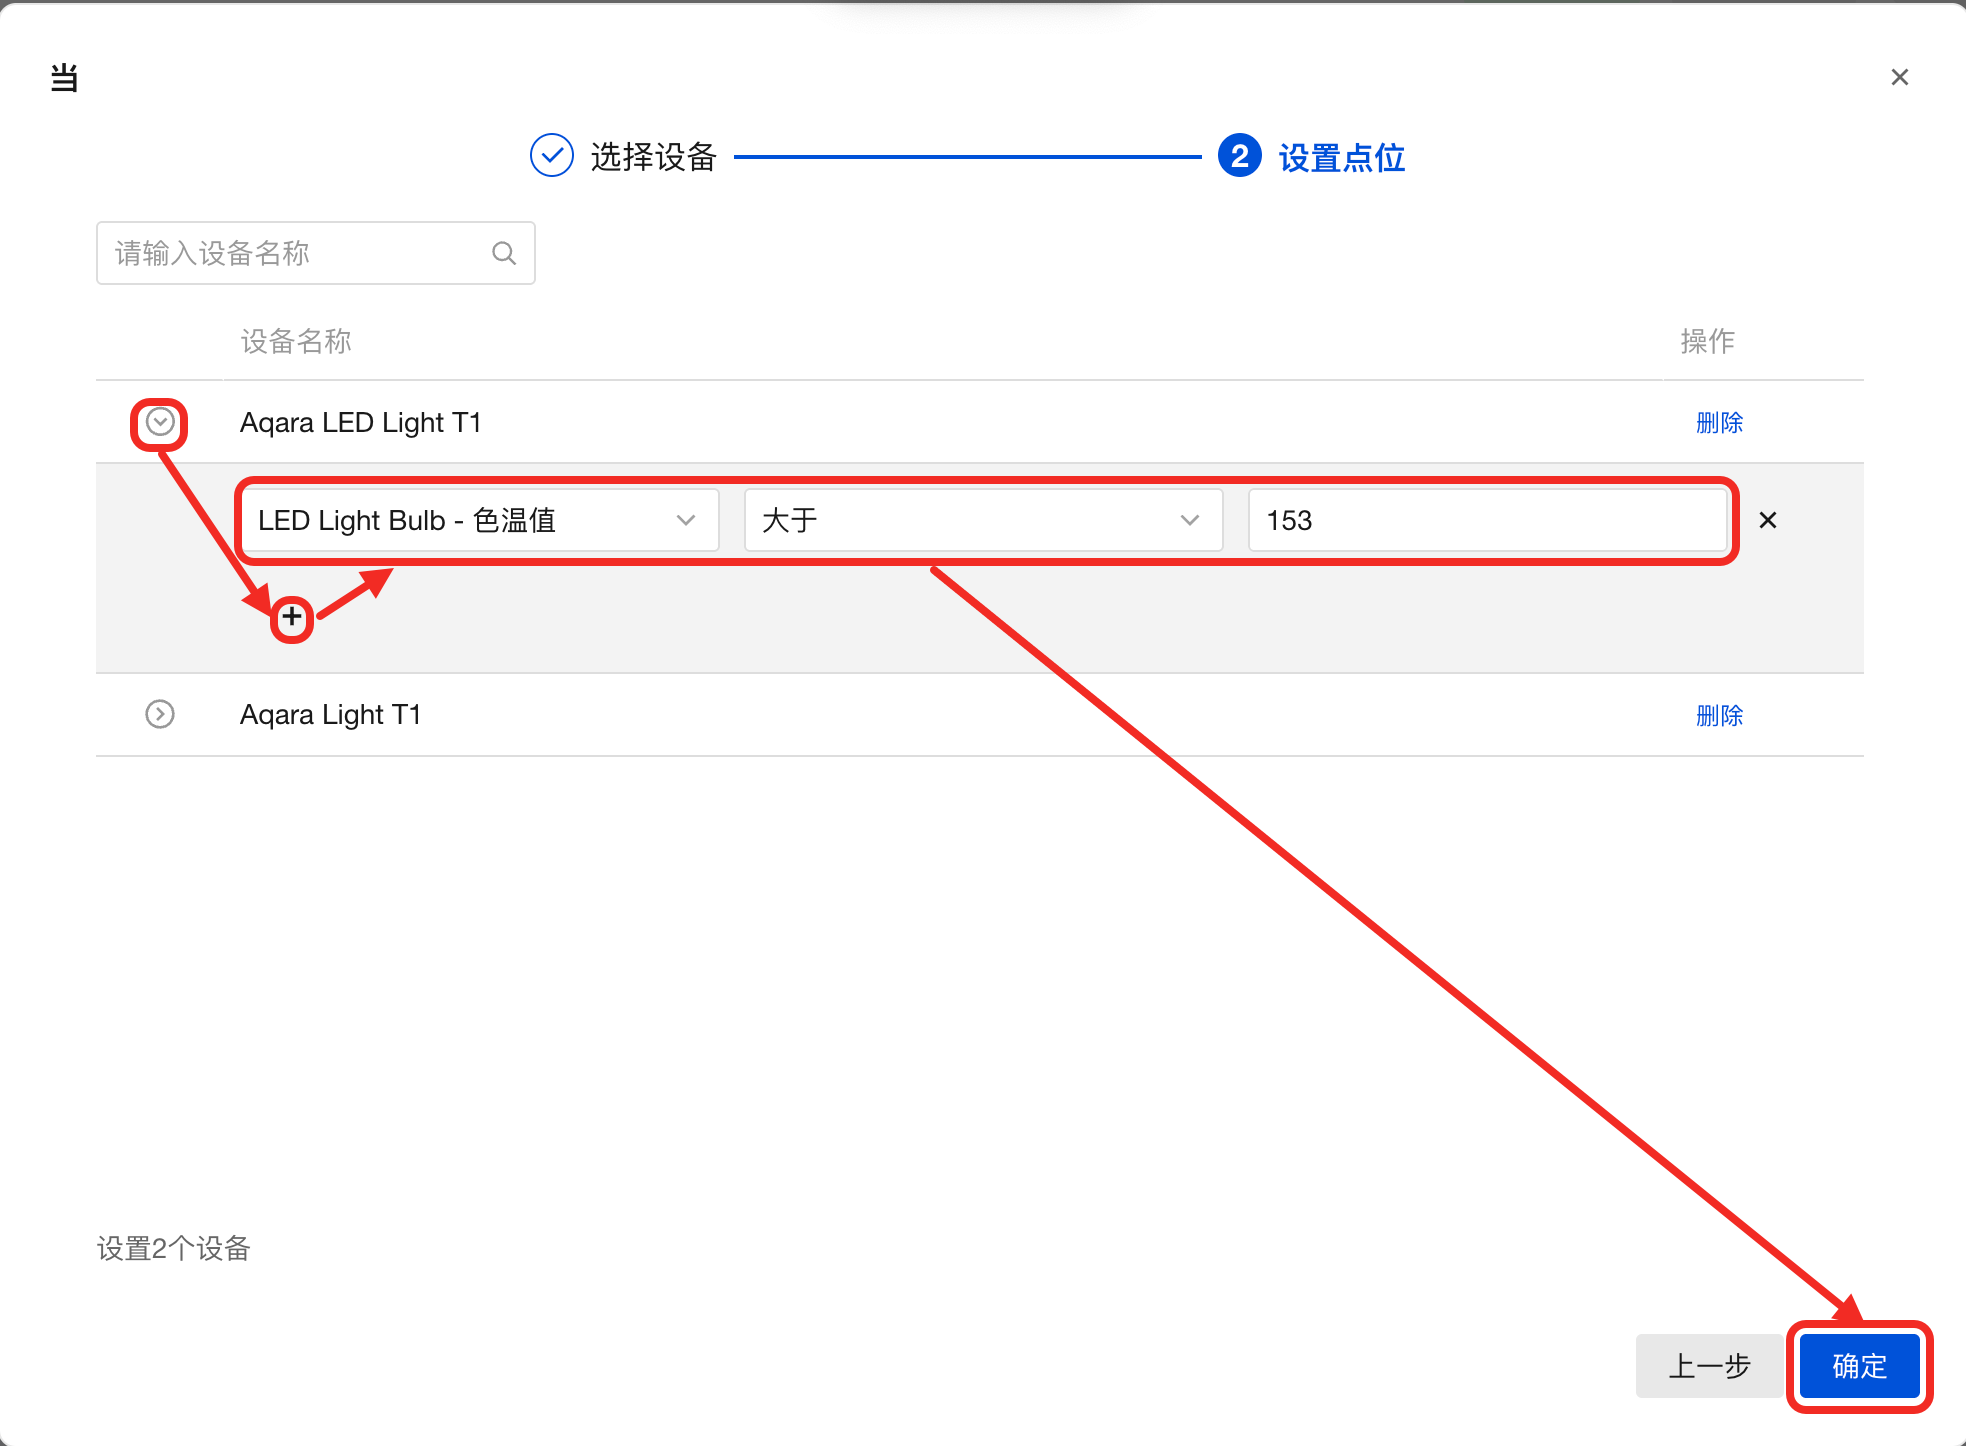Screen dimensions: 1966x1446
Task: Click the Aqara Light T1 name
Action: pyautogui.click(x=330, y=715)
